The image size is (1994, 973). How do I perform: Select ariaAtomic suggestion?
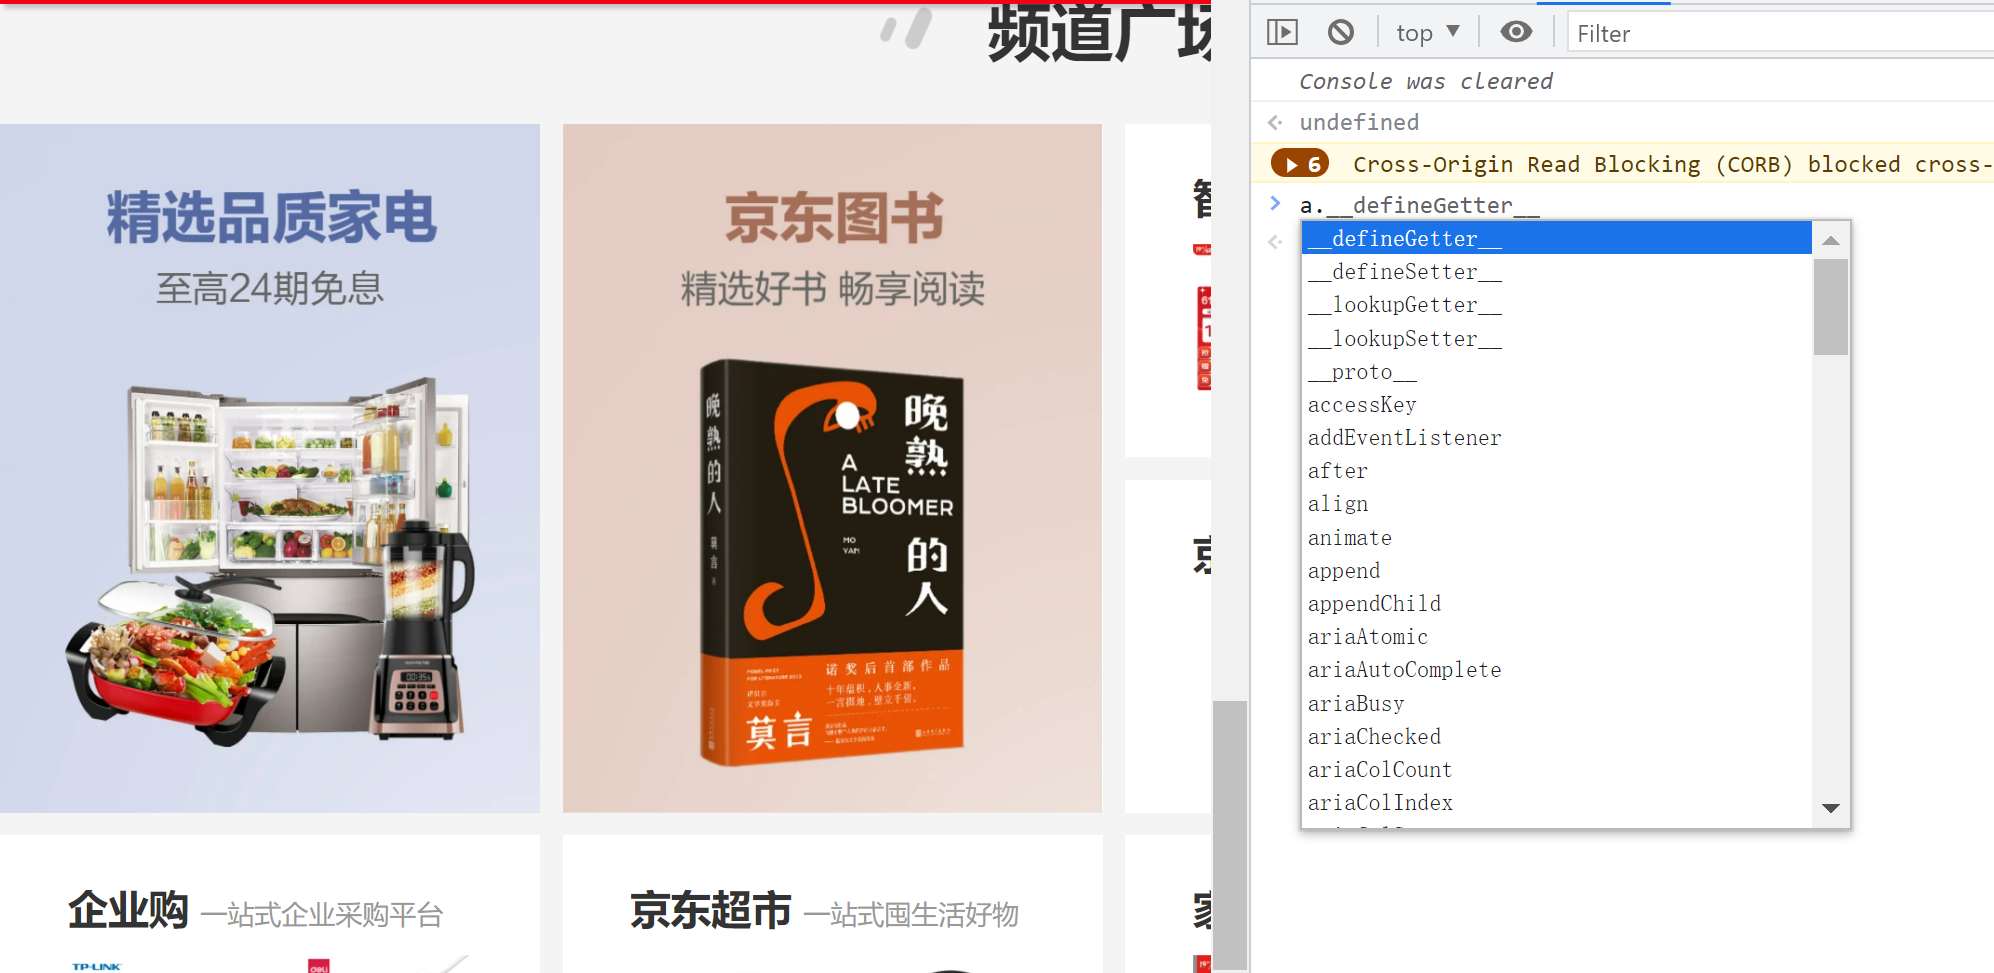[1556, 636]
